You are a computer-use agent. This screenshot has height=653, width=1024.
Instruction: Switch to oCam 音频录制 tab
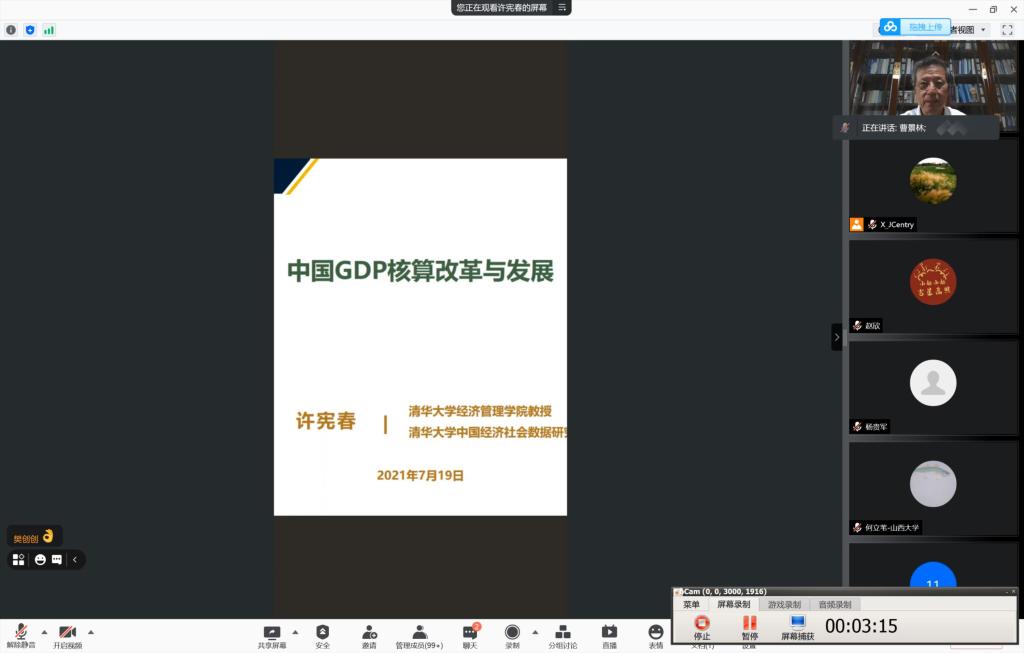(x=835, y=605)
